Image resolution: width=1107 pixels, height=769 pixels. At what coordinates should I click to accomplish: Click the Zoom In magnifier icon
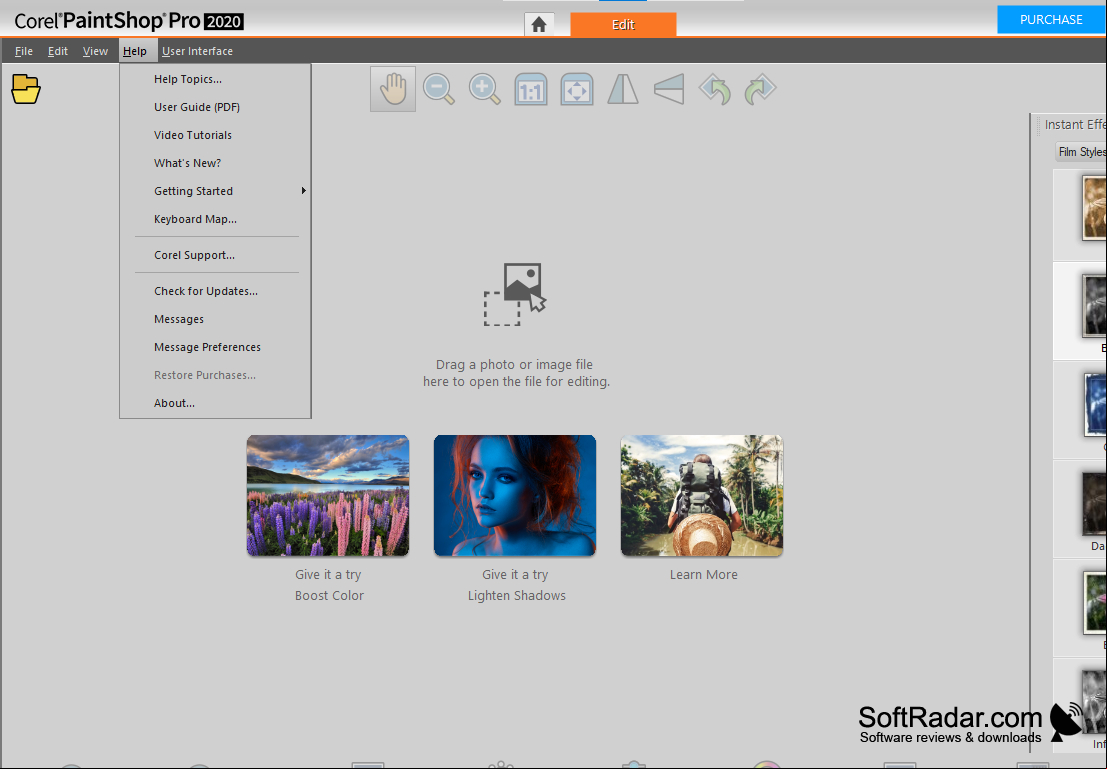pyautogui.click(x=484, y=90)
